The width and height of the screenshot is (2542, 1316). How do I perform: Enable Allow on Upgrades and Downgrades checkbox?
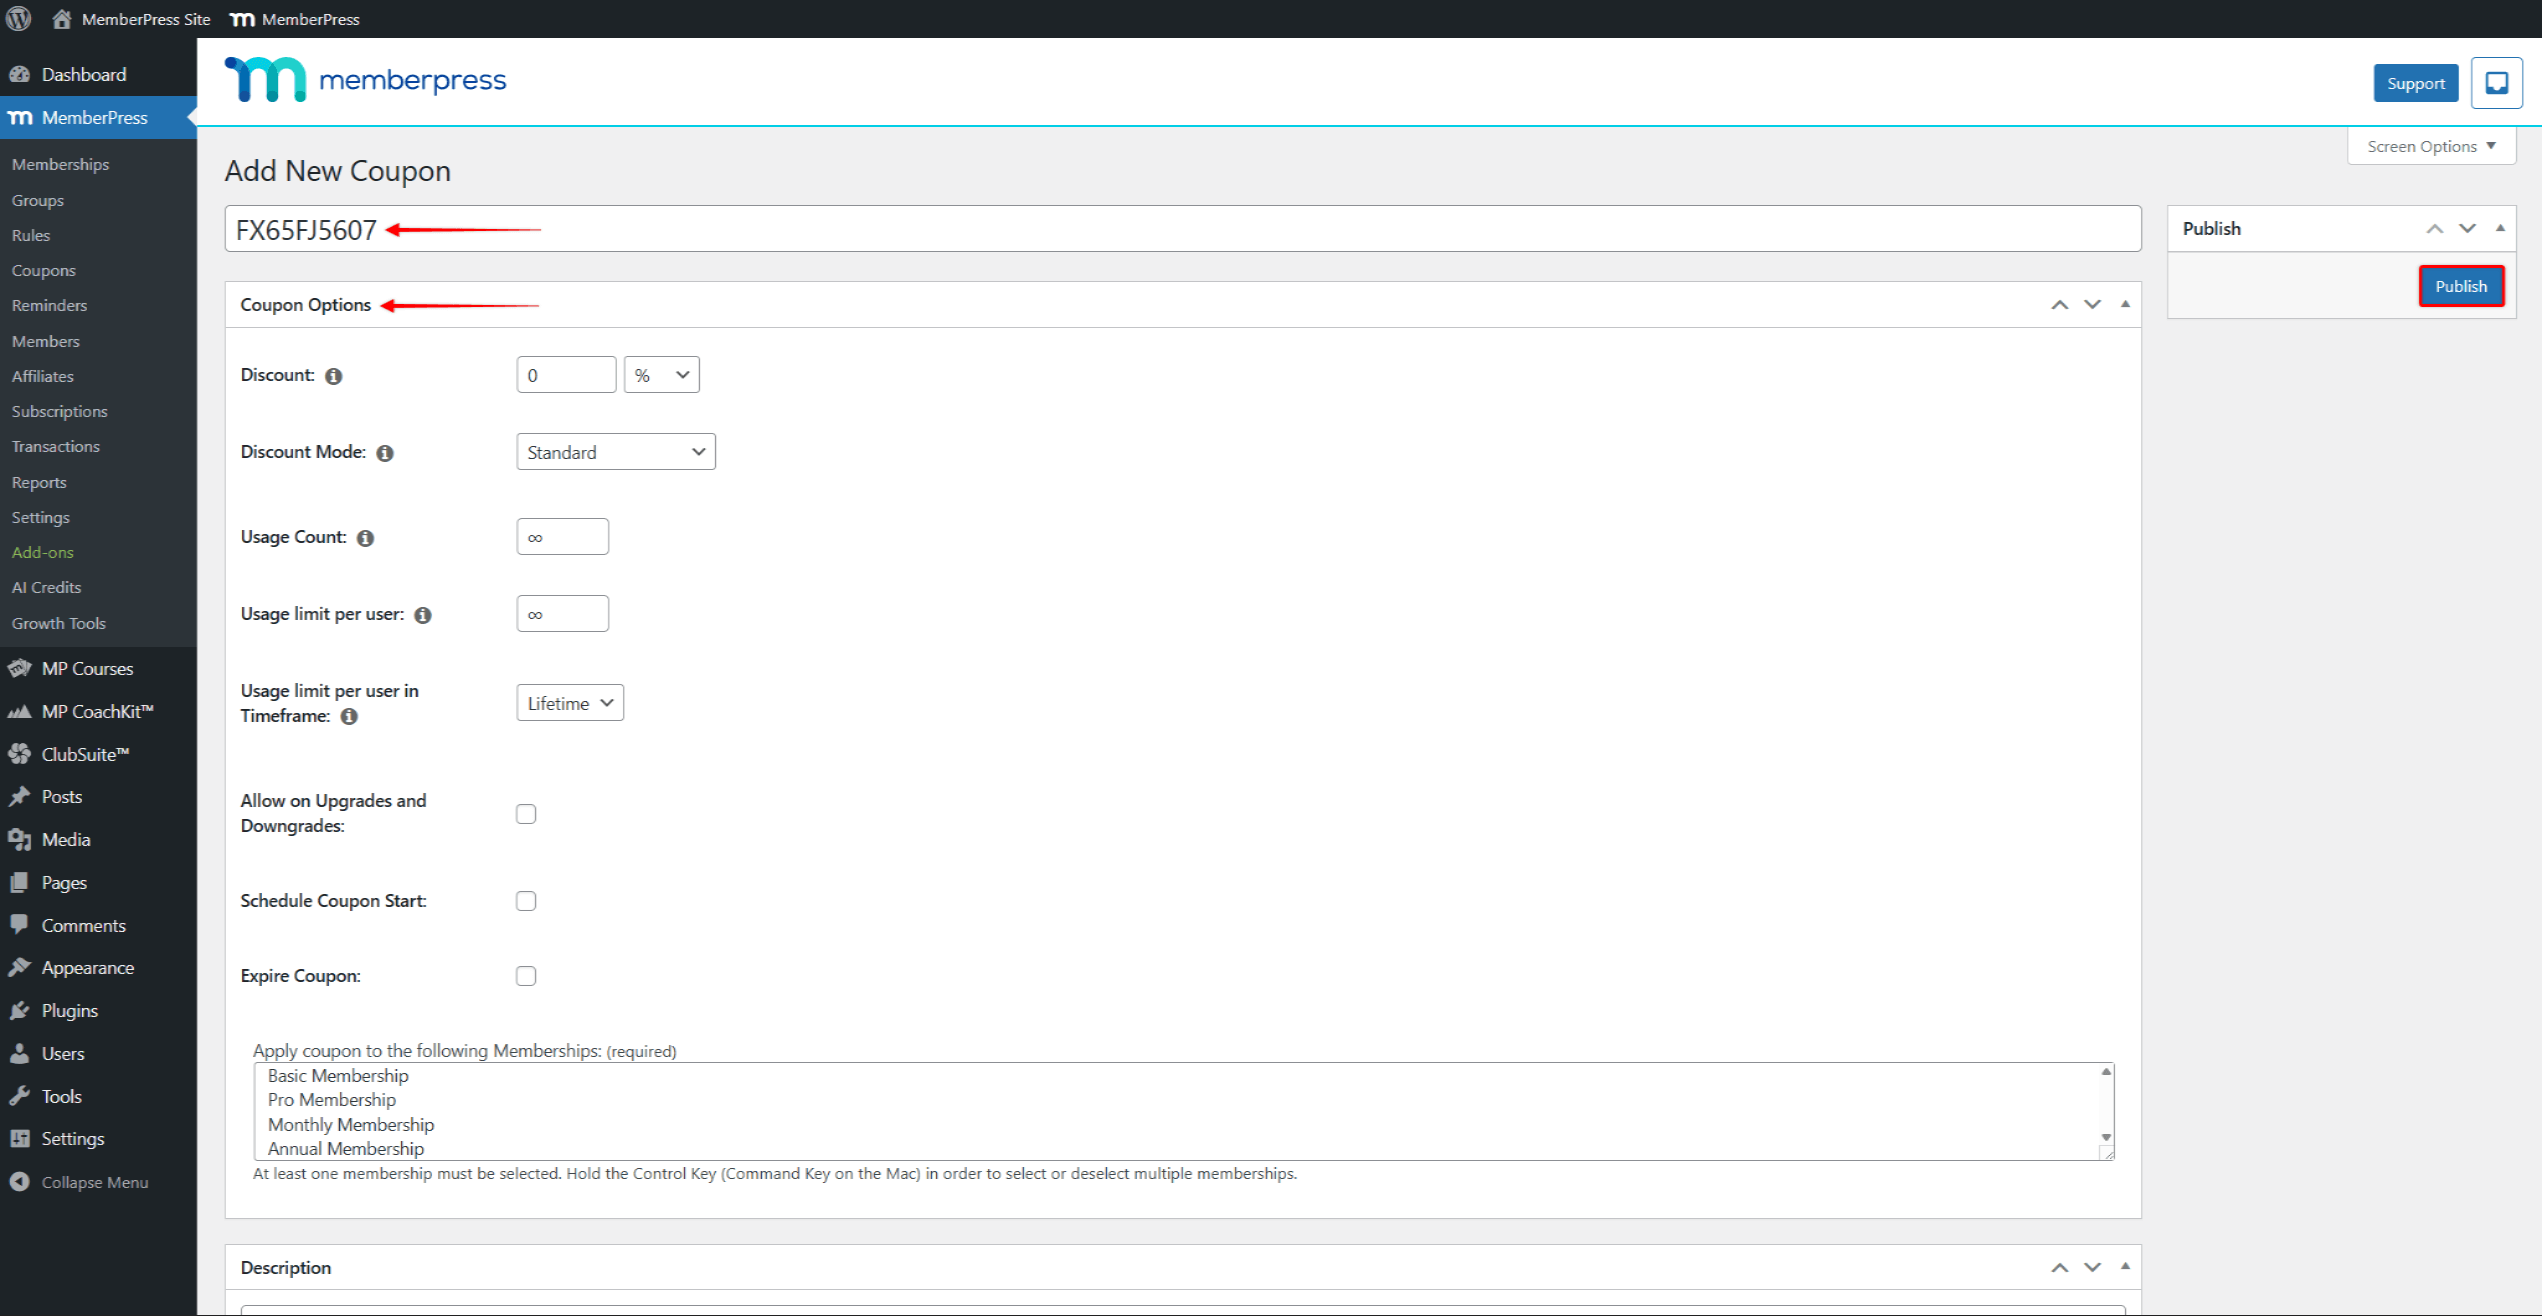pyautogui.click(x=526, y=814)
